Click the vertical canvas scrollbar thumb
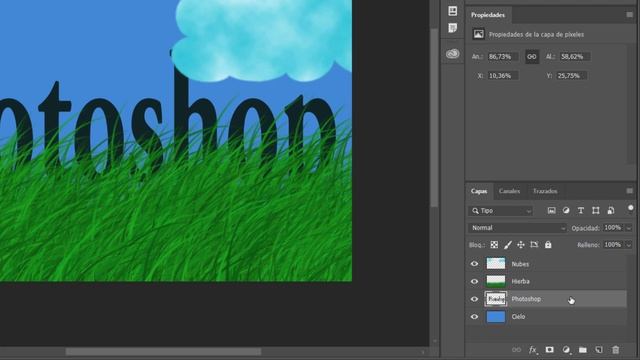The height and width of the screenshot is (360, 640). pyautogui.click(x=434, y=117)
